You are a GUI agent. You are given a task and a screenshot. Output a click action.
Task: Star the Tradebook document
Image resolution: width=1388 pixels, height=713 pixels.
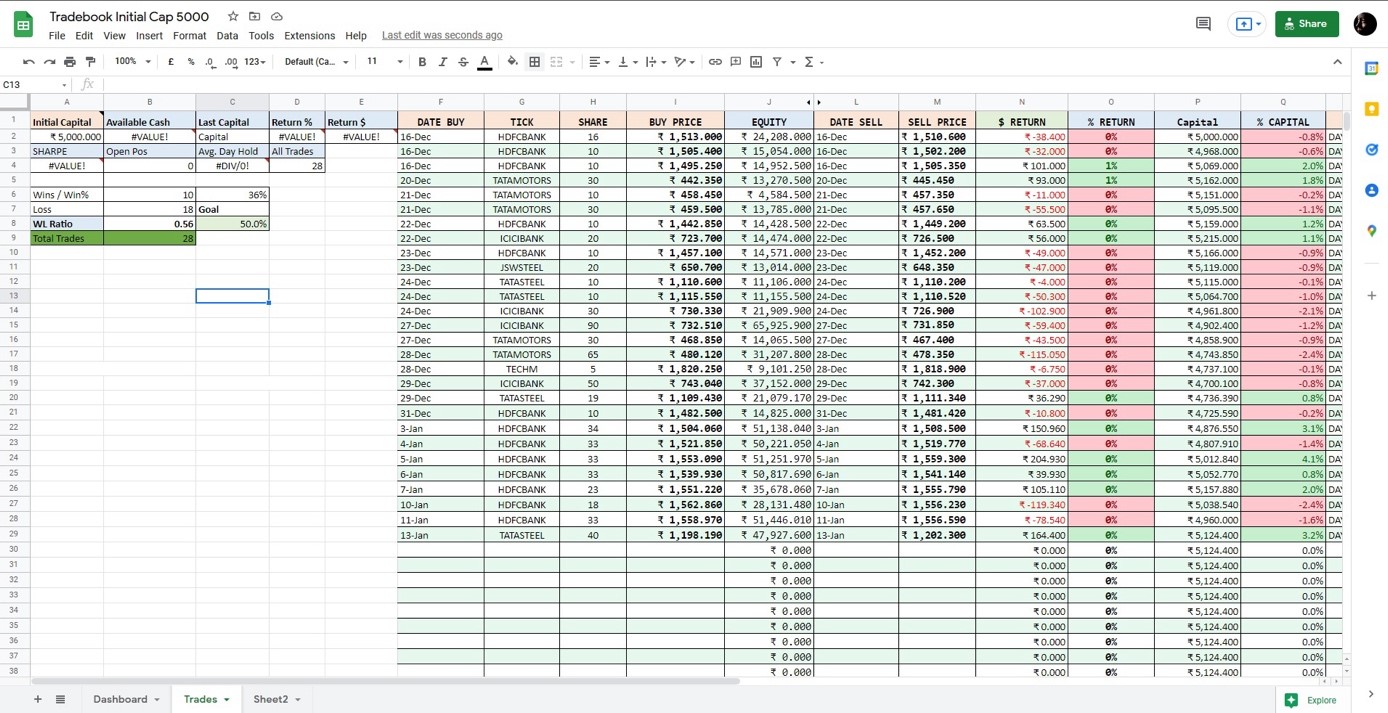point(233,17)
